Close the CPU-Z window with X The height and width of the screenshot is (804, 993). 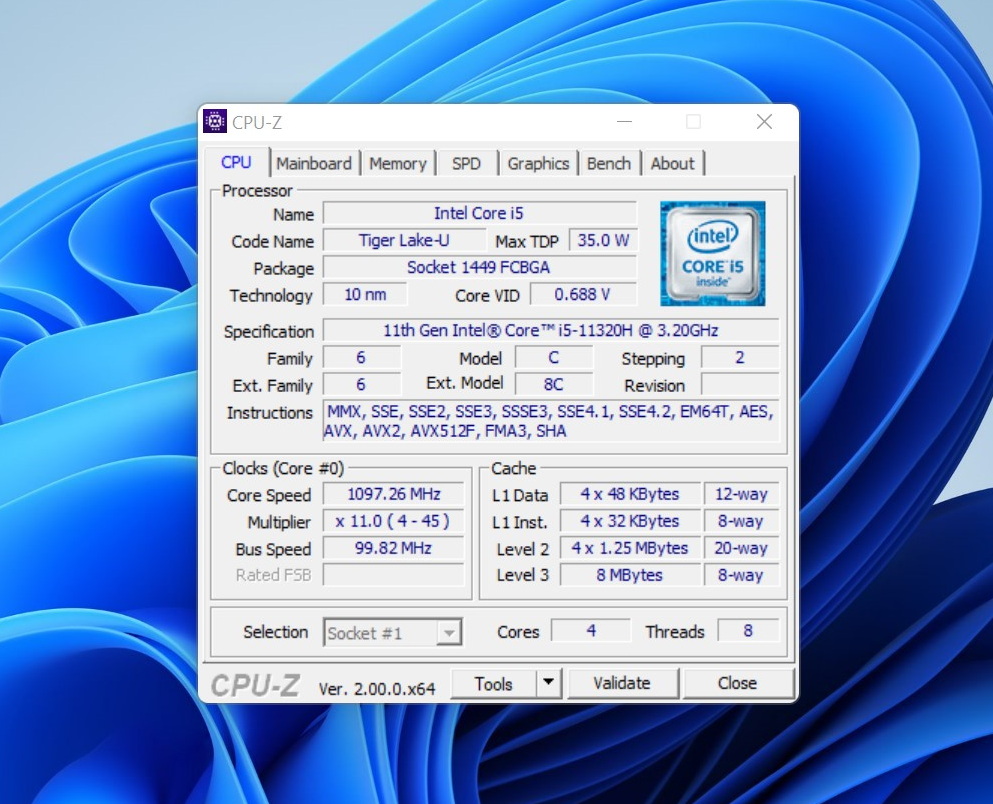tap(764, 122)
